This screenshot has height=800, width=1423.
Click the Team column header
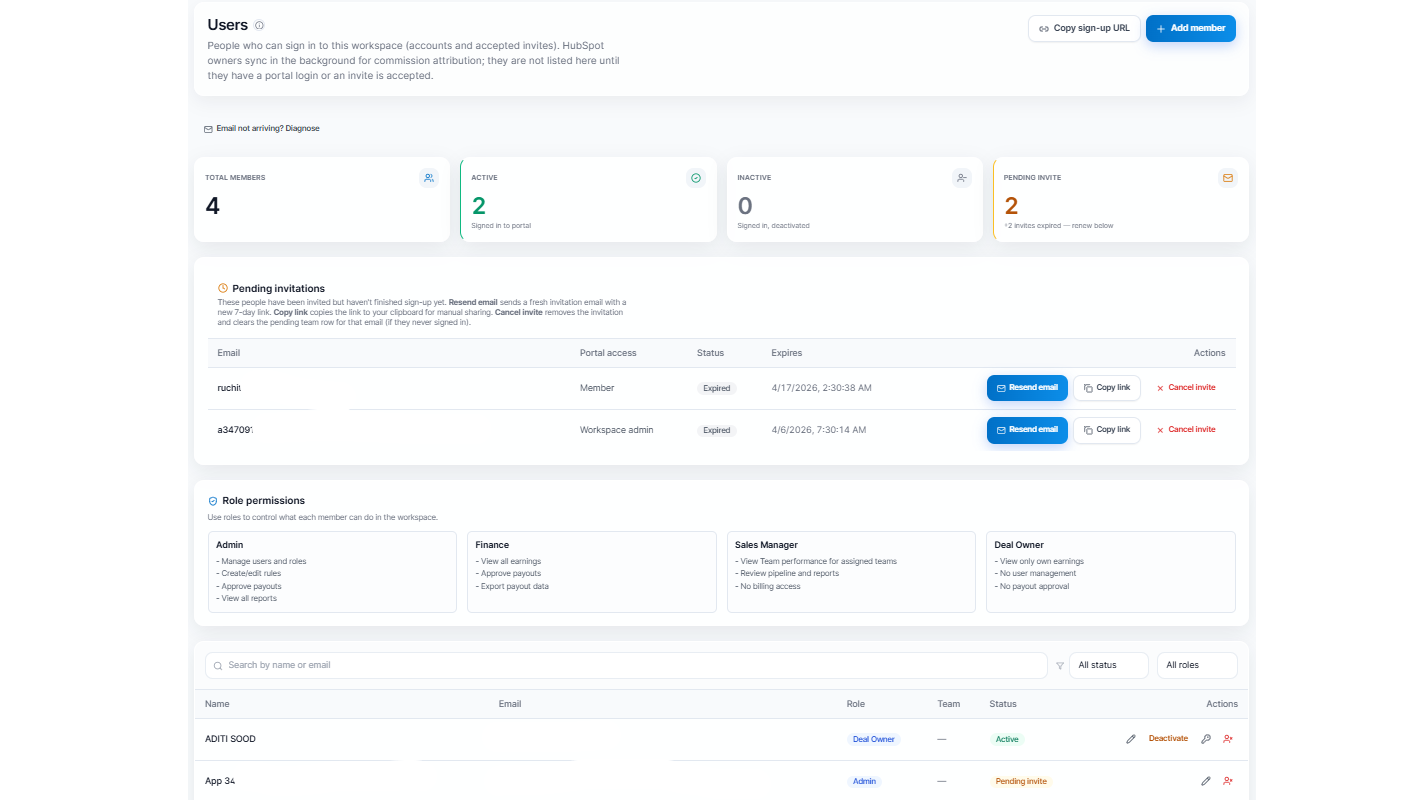[949, 704]
